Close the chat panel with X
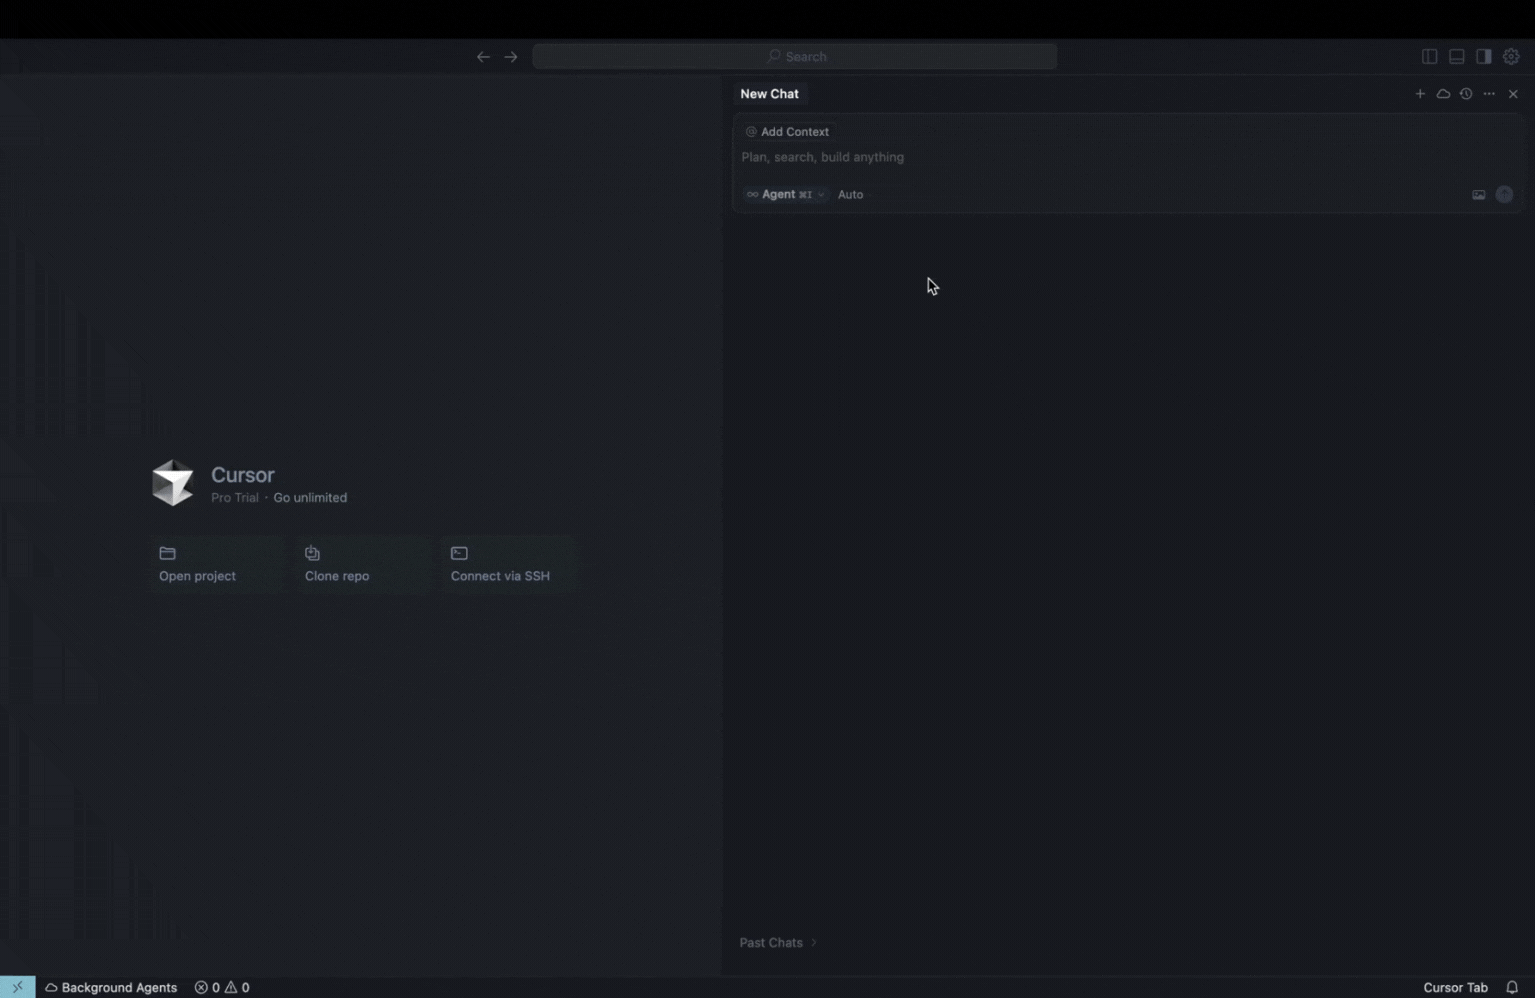 point(1513,94)
